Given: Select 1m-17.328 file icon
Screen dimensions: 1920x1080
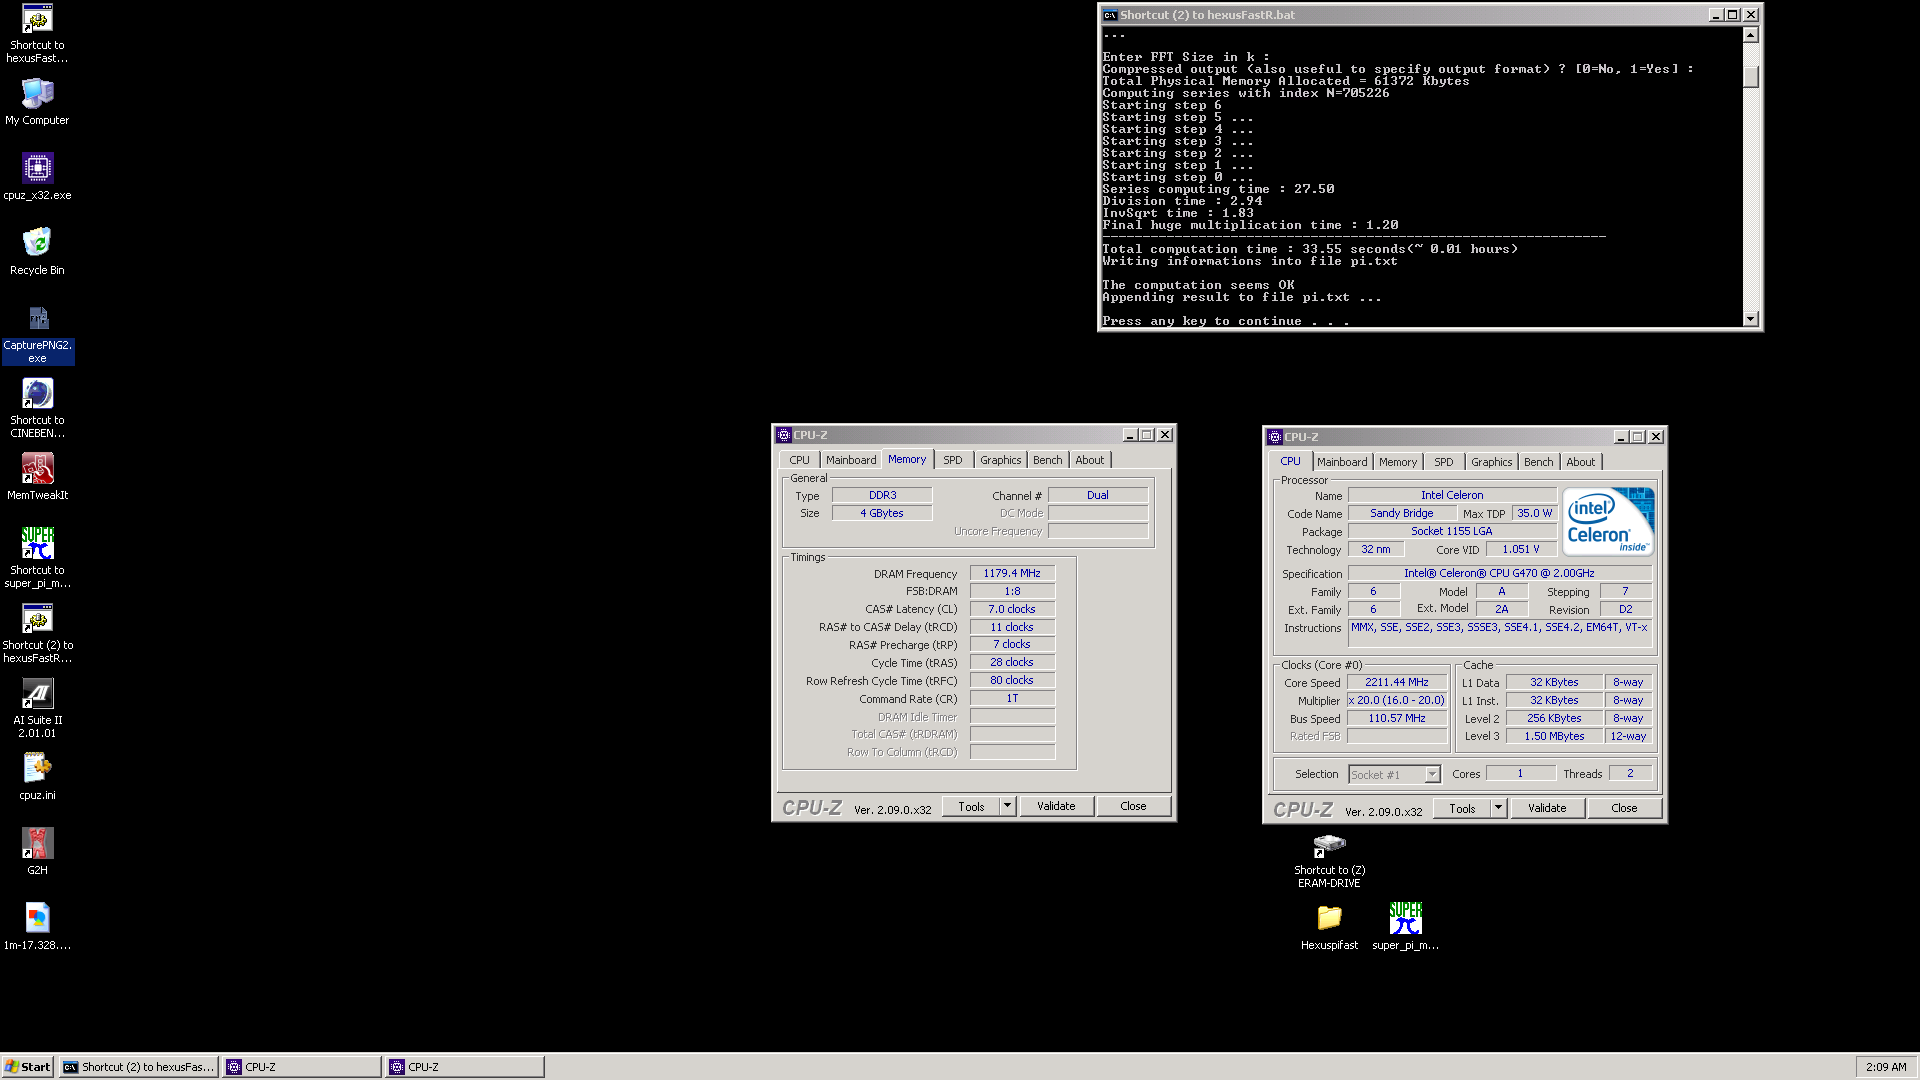Looking at the screenshot, I should click(x=37, y=927).
